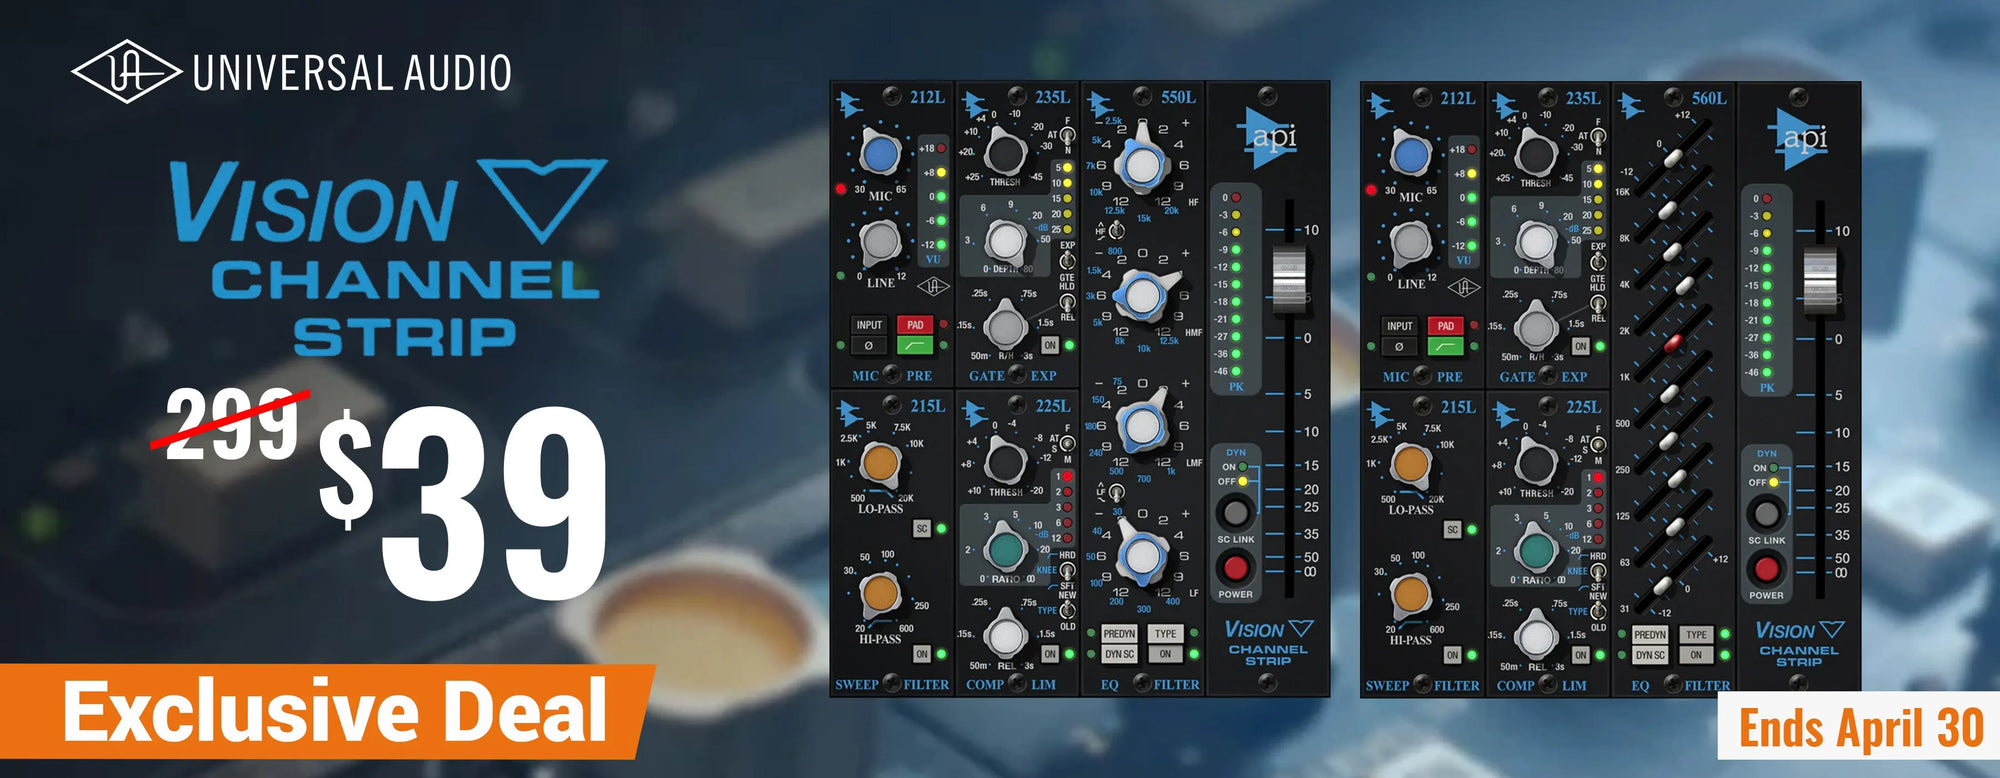
Task: Click the orange LO-PASS knob on left strip
Action: (879, 464)
